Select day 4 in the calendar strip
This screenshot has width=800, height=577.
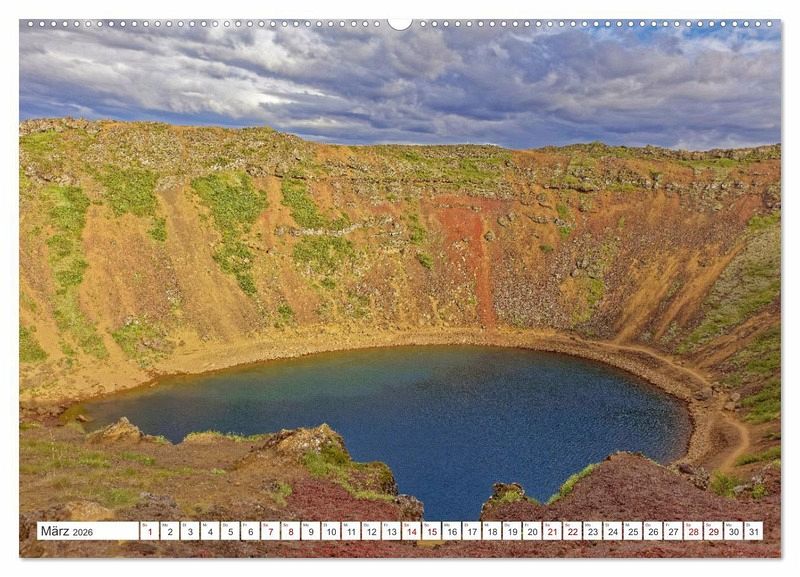point(210,531)
